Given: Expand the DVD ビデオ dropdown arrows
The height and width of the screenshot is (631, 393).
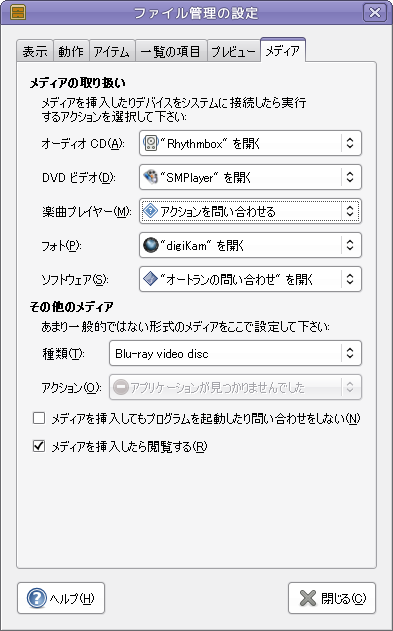Looking at the screenshot, I should (350, 177).
